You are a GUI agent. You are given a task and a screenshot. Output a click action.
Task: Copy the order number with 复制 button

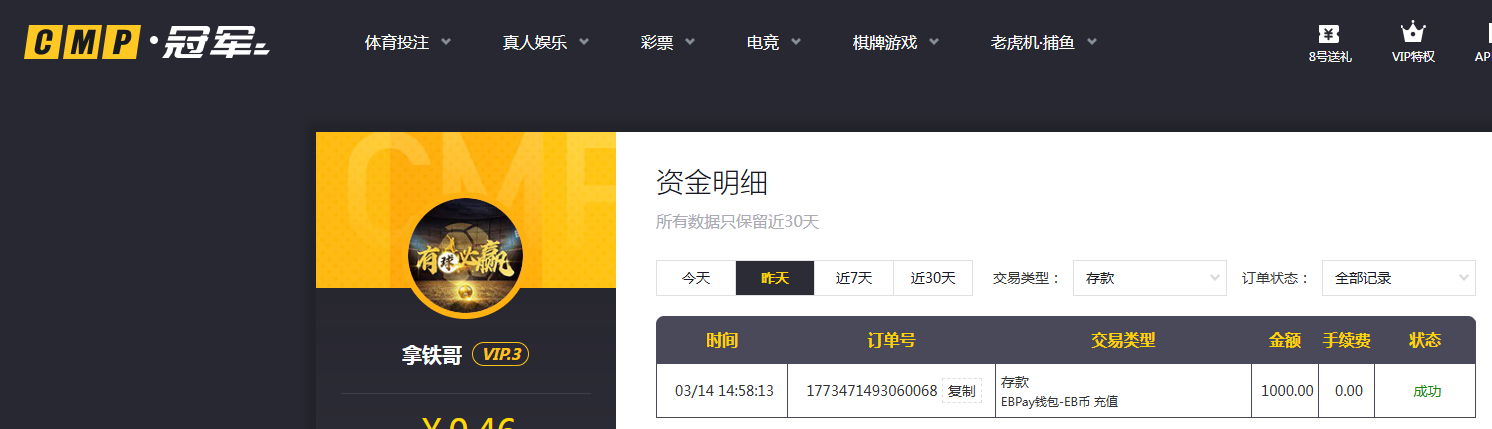click(961, 391)
